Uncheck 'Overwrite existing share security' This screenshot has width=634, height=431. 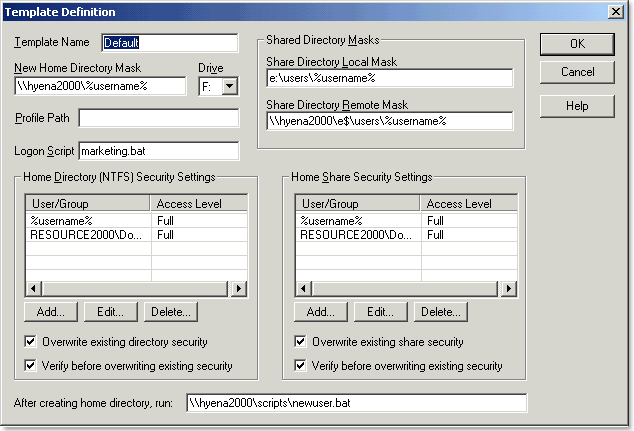tap(301, 342)
